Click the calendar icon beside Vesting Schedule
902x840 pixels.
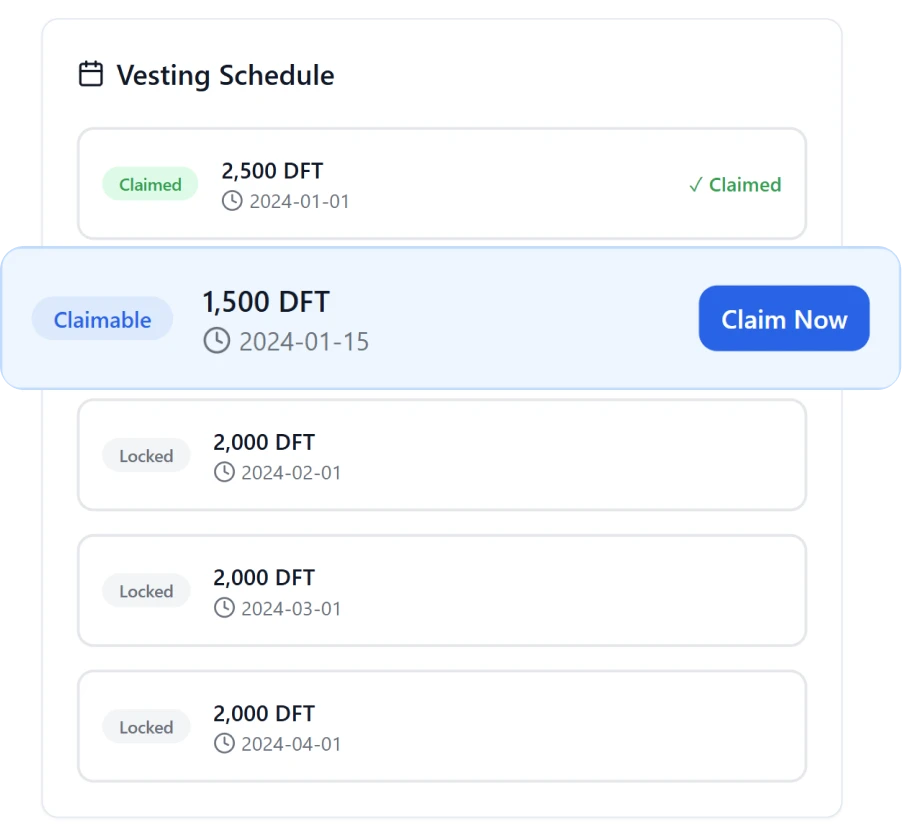(x=90, y=73)
